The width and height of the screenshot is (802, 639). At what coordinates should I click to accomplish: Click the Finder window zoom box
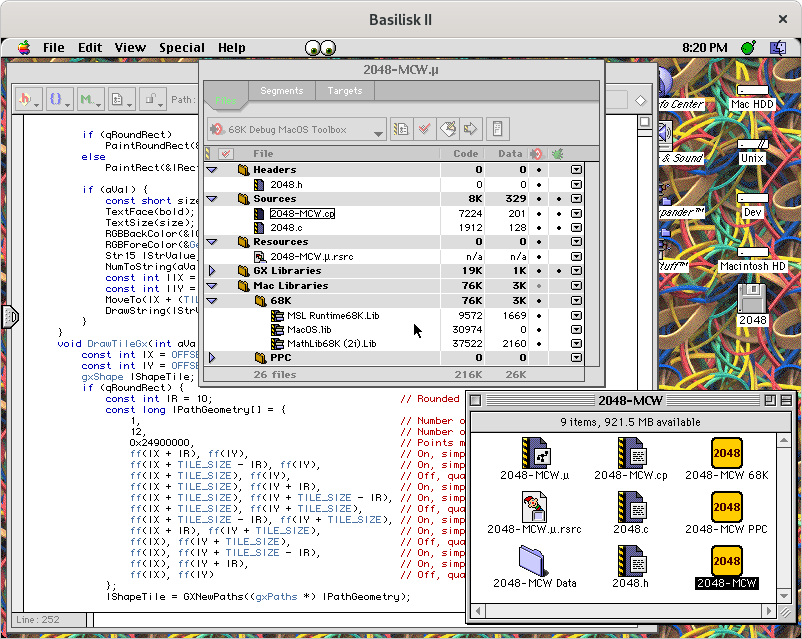tap(770, 400)
